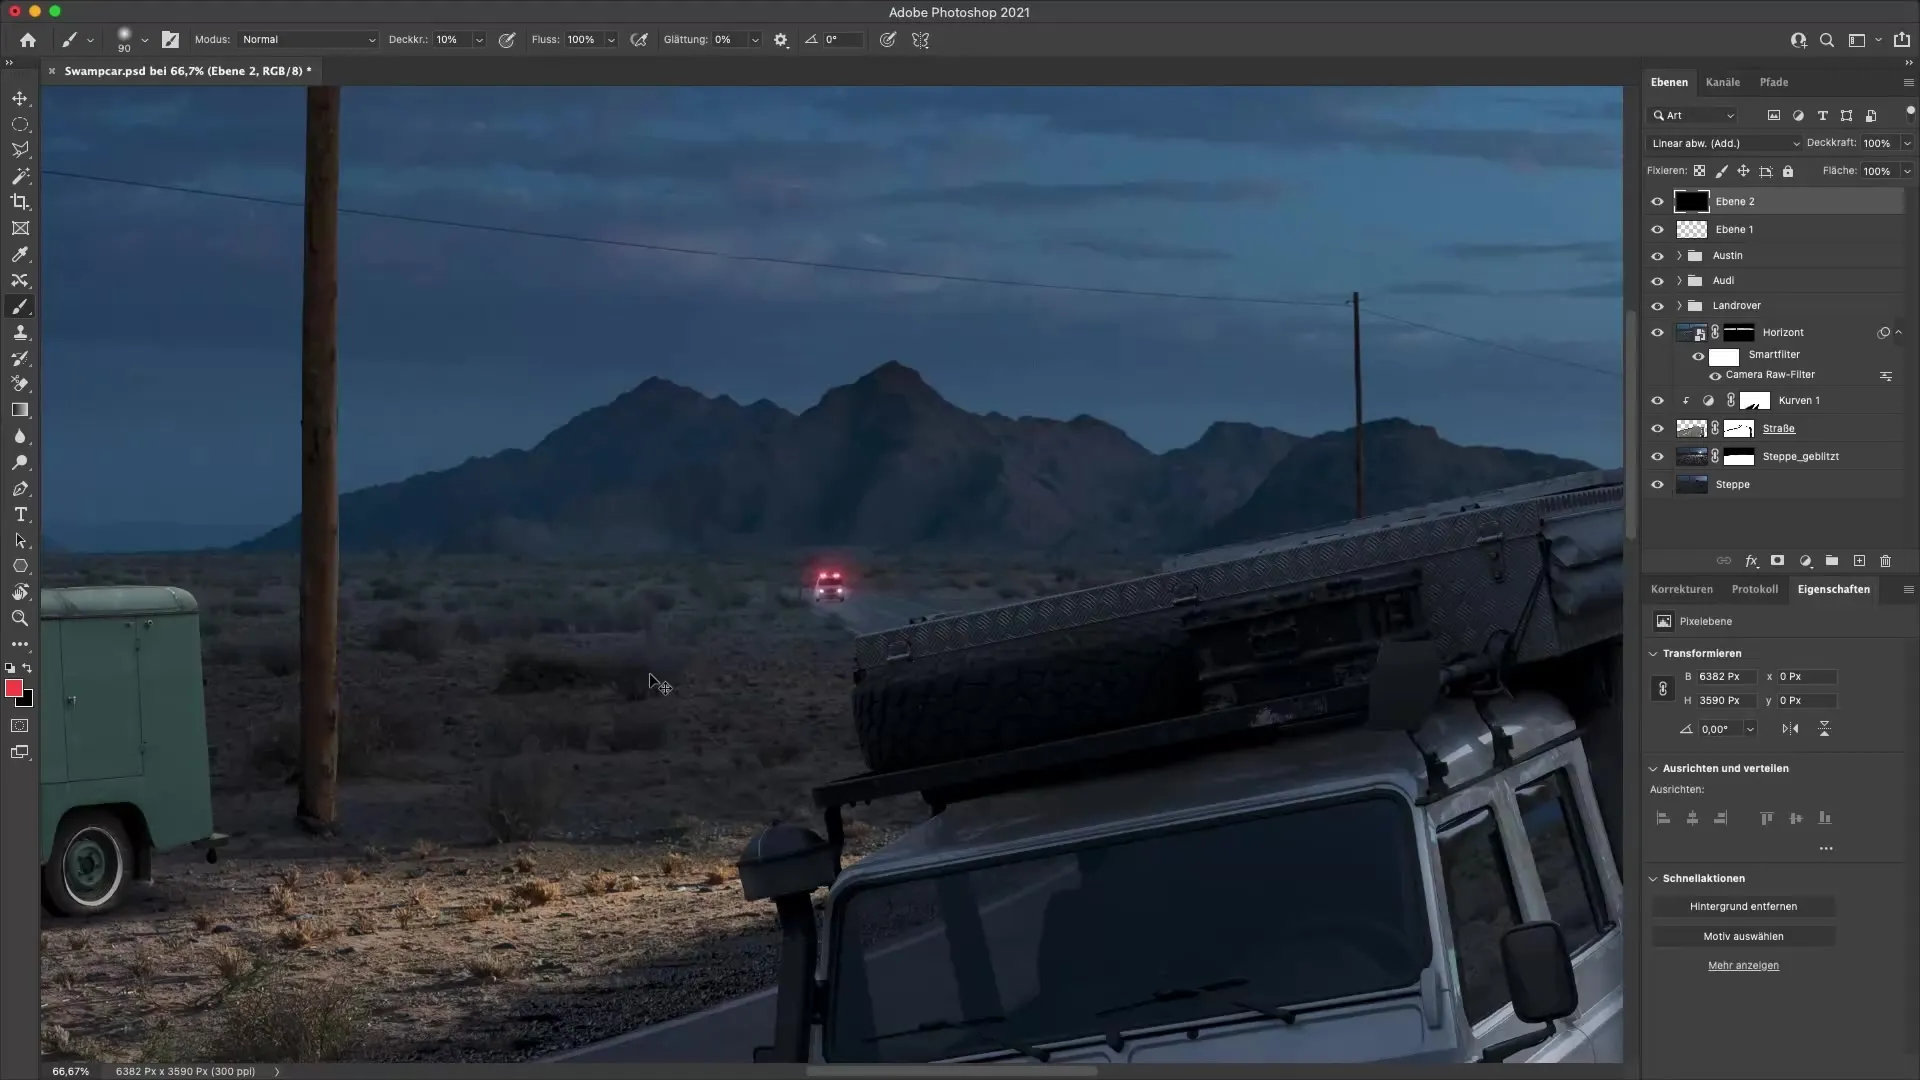Open brush settings via gear icon
Viewport: 1920px width, 1080px height.
780,40
